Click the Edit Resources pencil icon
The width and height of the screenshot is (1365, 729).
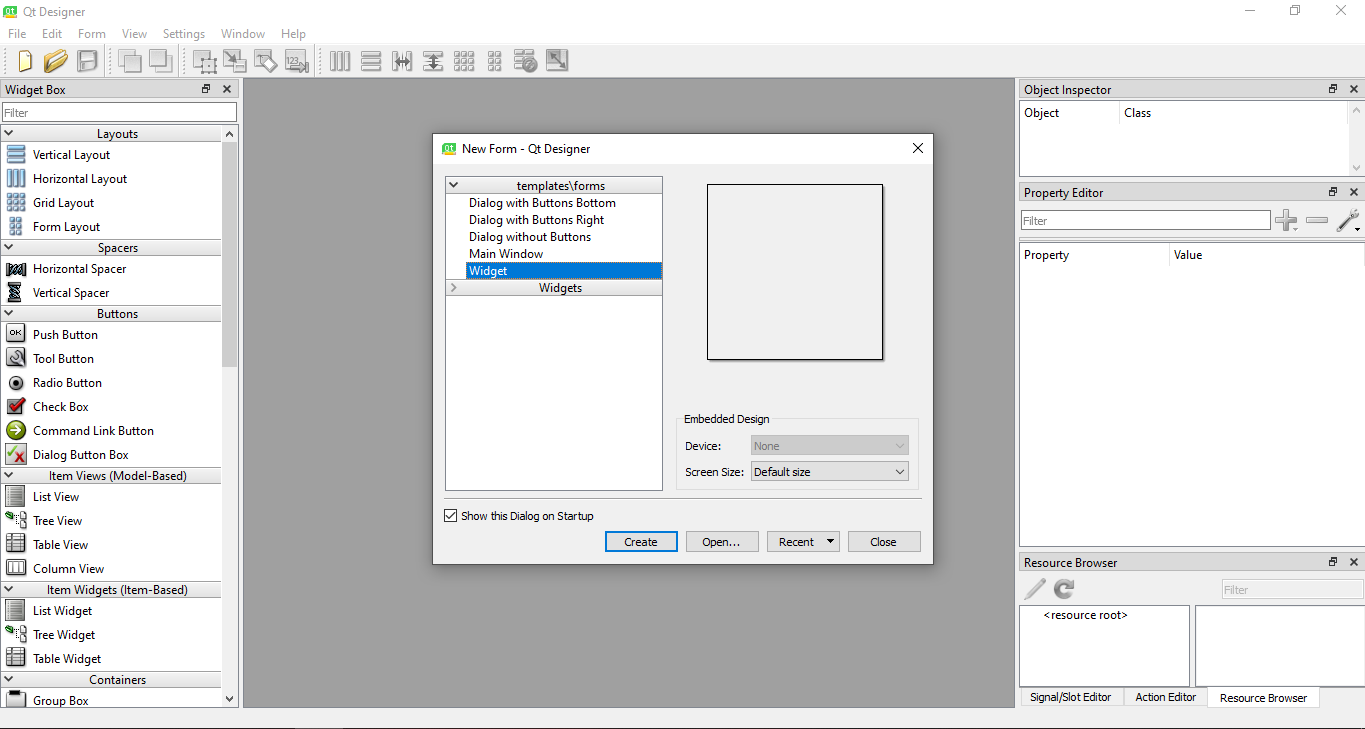tap(1035, 589)
